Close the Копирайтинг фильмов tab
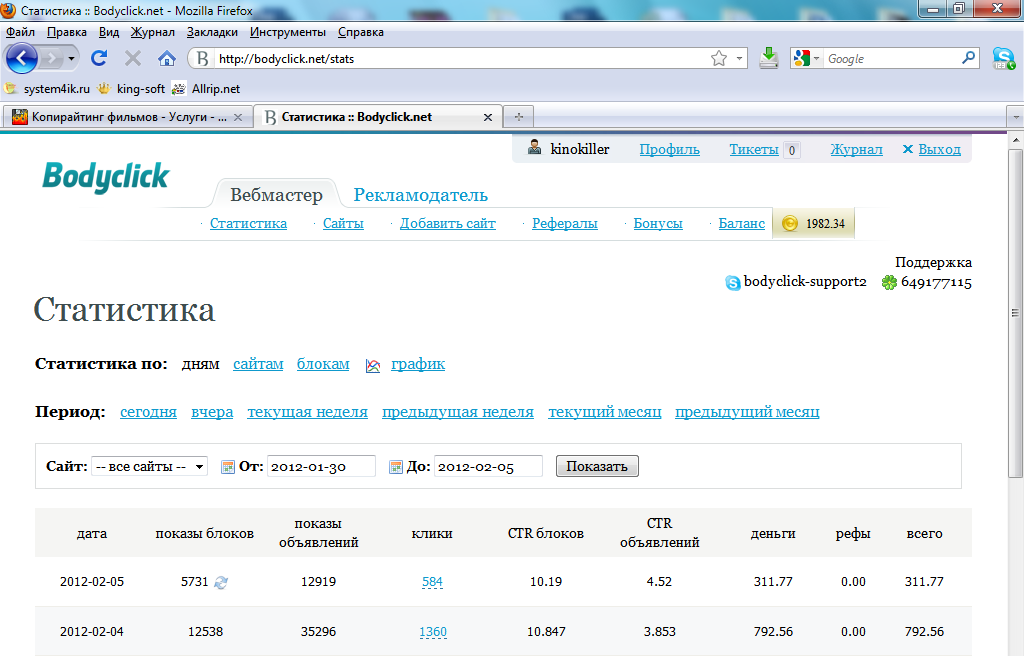Viewport: 1024px width, 656px height. pos(238,118)
